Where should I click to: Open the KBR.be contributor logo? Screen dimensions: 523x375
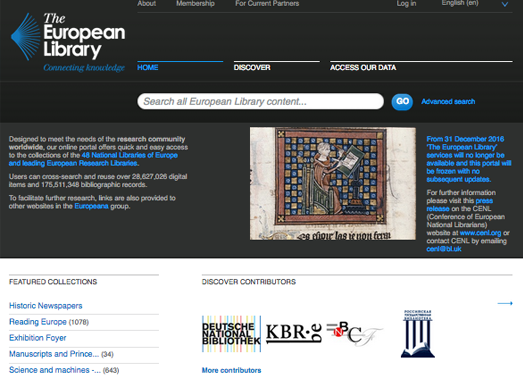coord(294,333)
